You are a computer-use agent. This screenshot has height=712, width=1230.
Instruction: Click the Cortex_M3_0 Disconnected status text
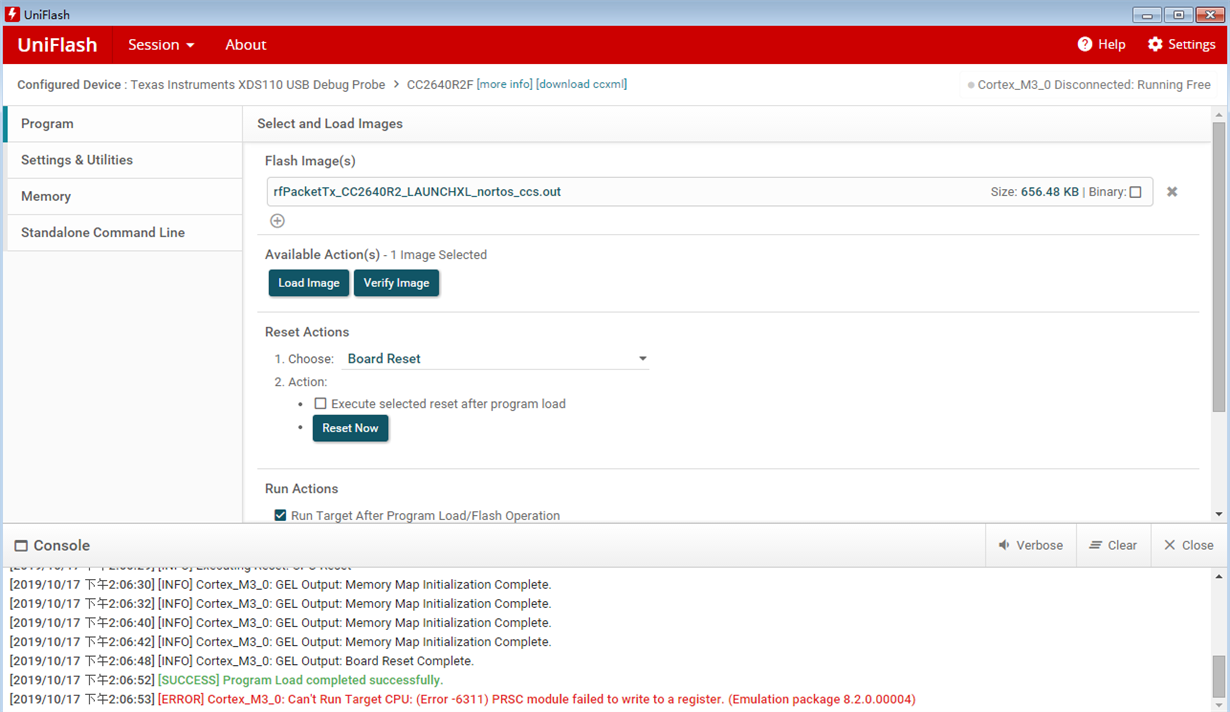click(x=1094, y=85)
